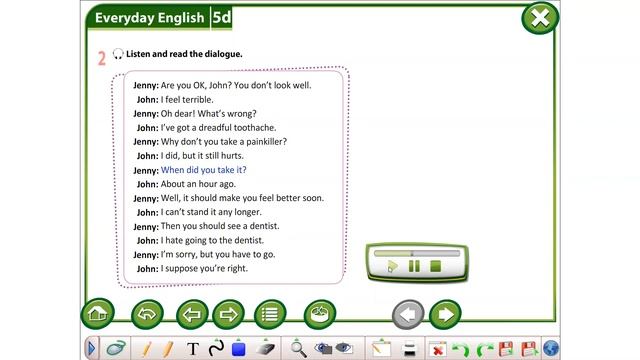Pause the dialogue audio
Screen dimensions: 640x360
414,266
